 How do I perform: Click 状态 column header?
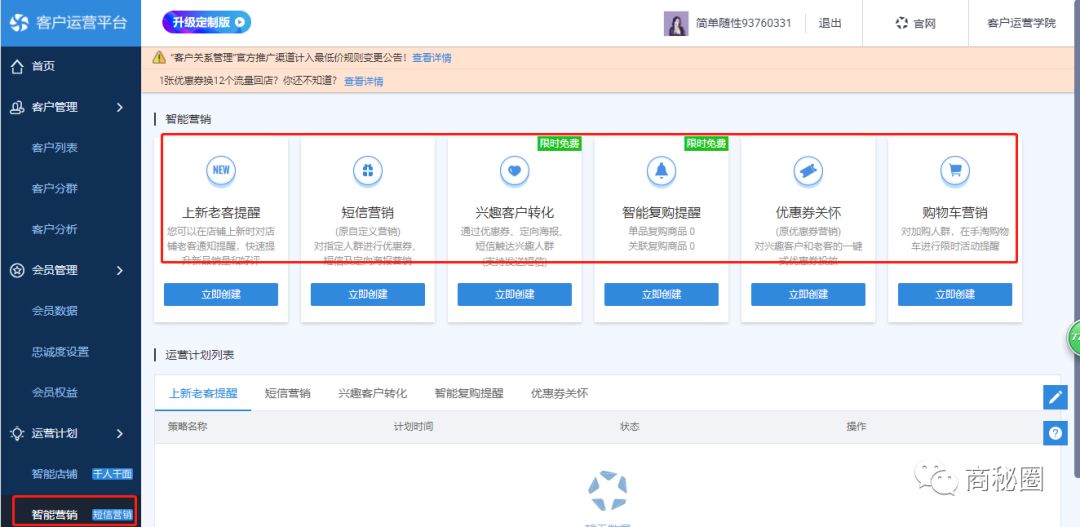pos(630,426)
